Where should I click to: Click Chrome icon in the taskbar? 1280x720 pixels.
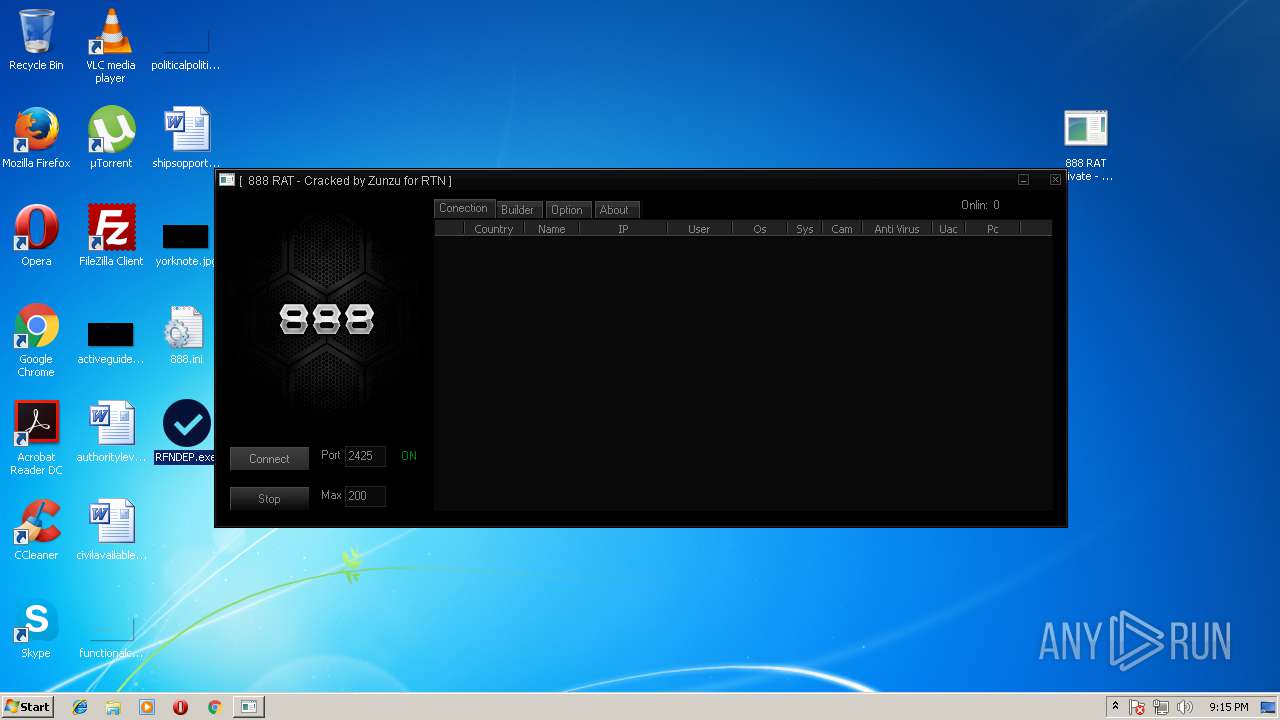(x=214, y=707)
